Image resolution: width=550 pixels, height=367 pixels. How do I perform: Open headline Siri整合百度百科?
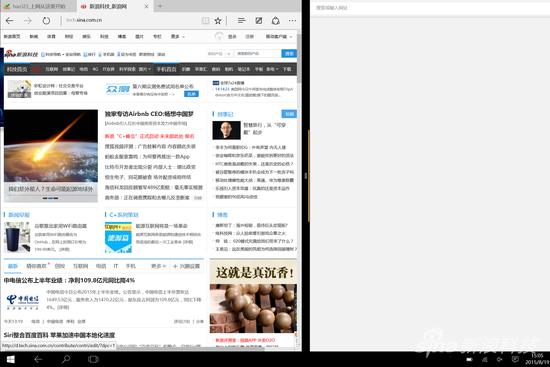(59, 335)
